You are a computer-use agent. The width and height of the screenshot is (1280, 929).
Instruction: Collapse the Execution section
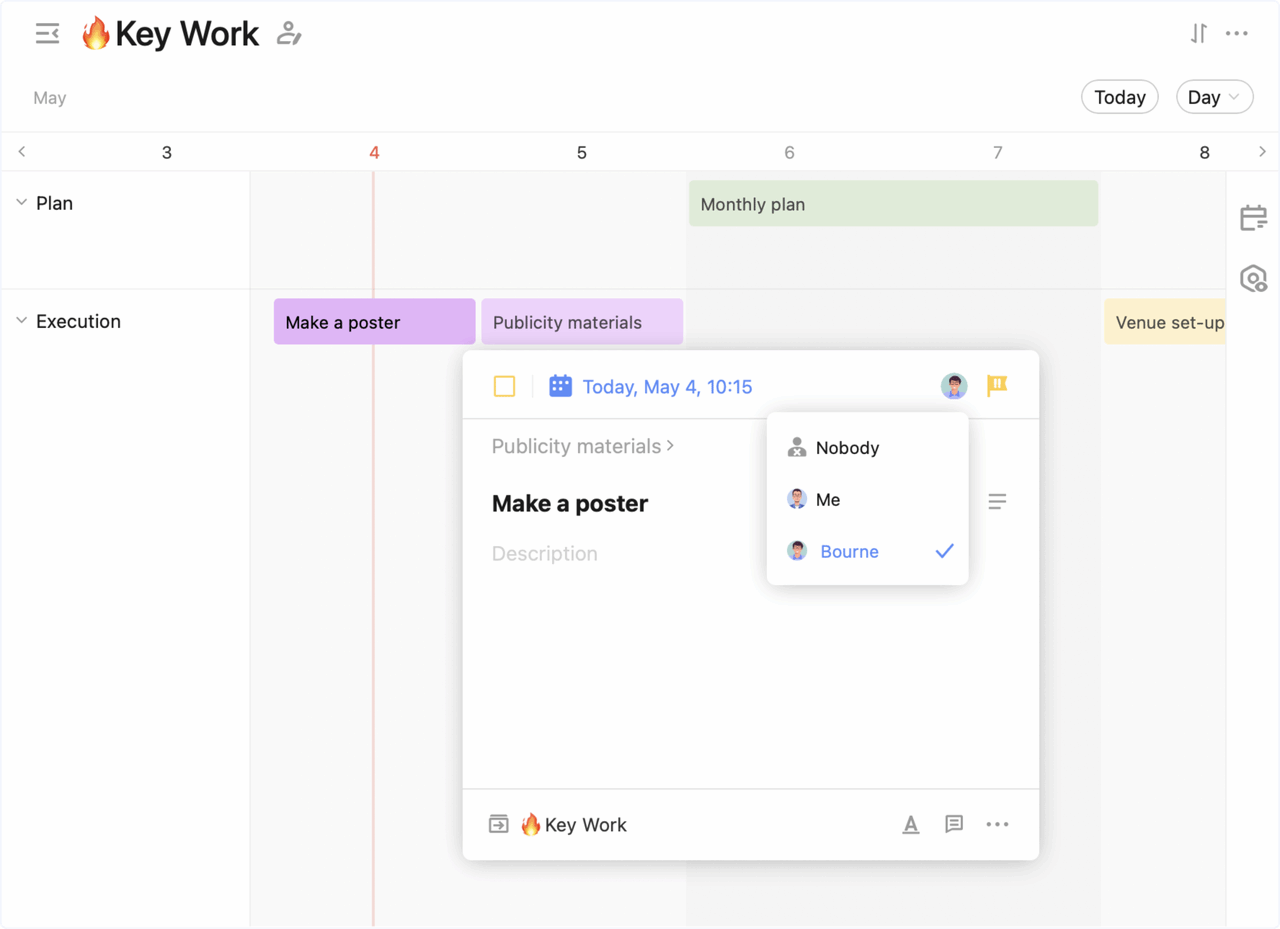tap(21, 321)
